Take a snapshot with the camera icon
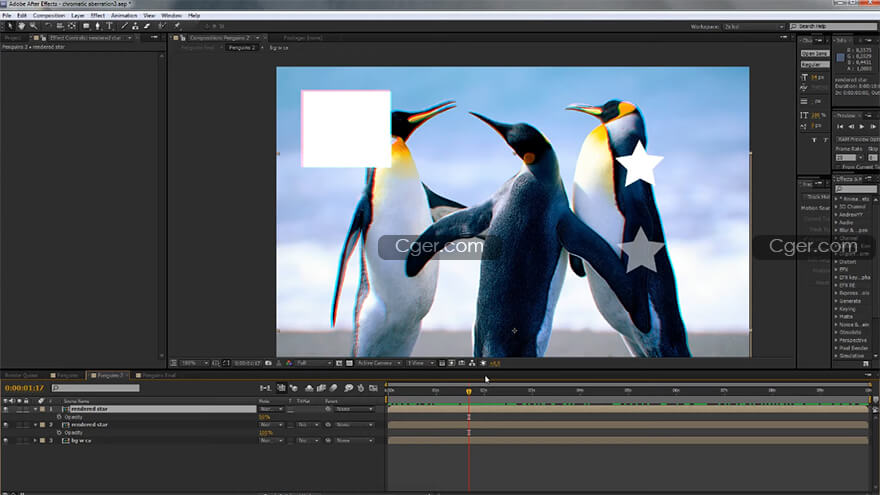This screenshot has width=880, height=495. click(x=268, y=363)
